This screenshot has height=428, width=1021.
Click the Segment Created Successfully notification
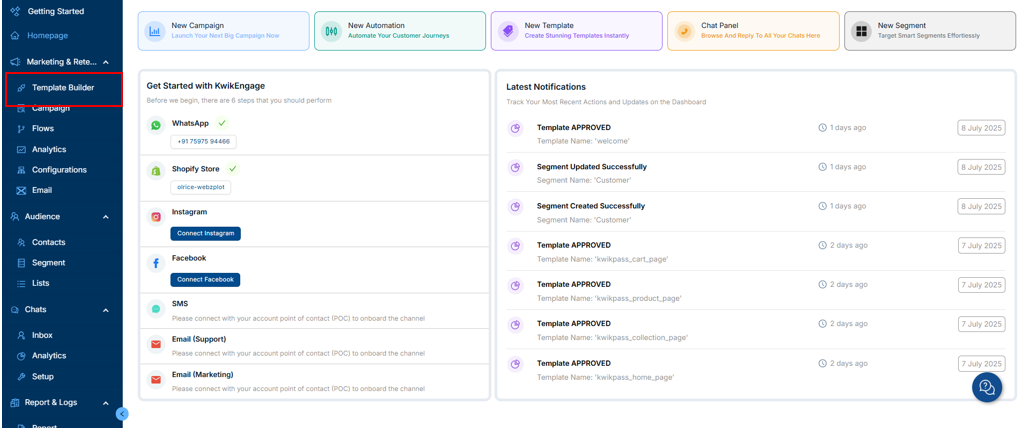click(x=756, y=212)
